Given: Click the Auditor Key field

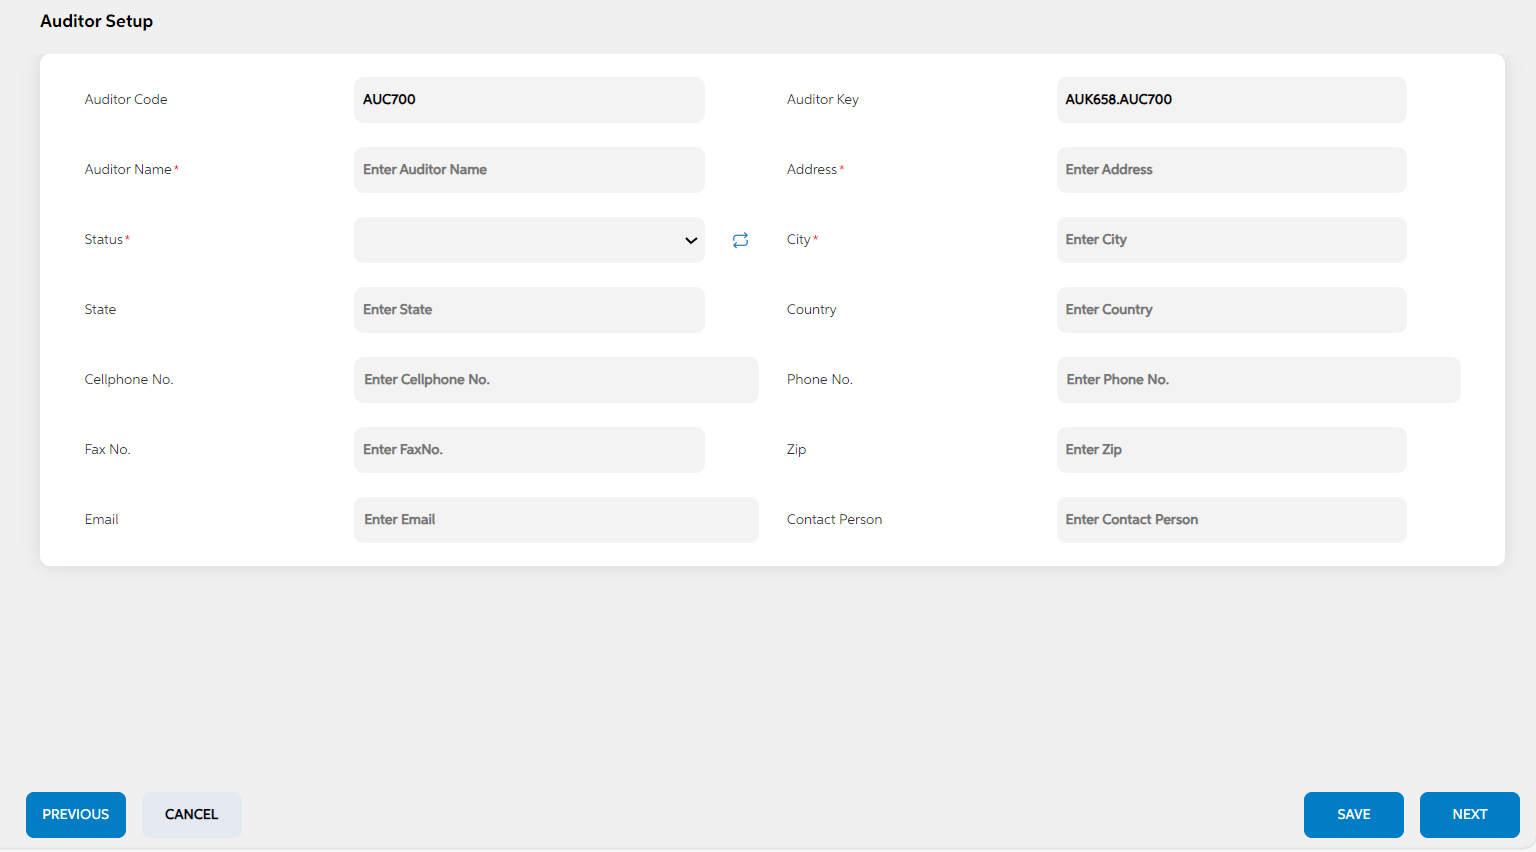Looking at the screenshot, I should point(1231,100).
